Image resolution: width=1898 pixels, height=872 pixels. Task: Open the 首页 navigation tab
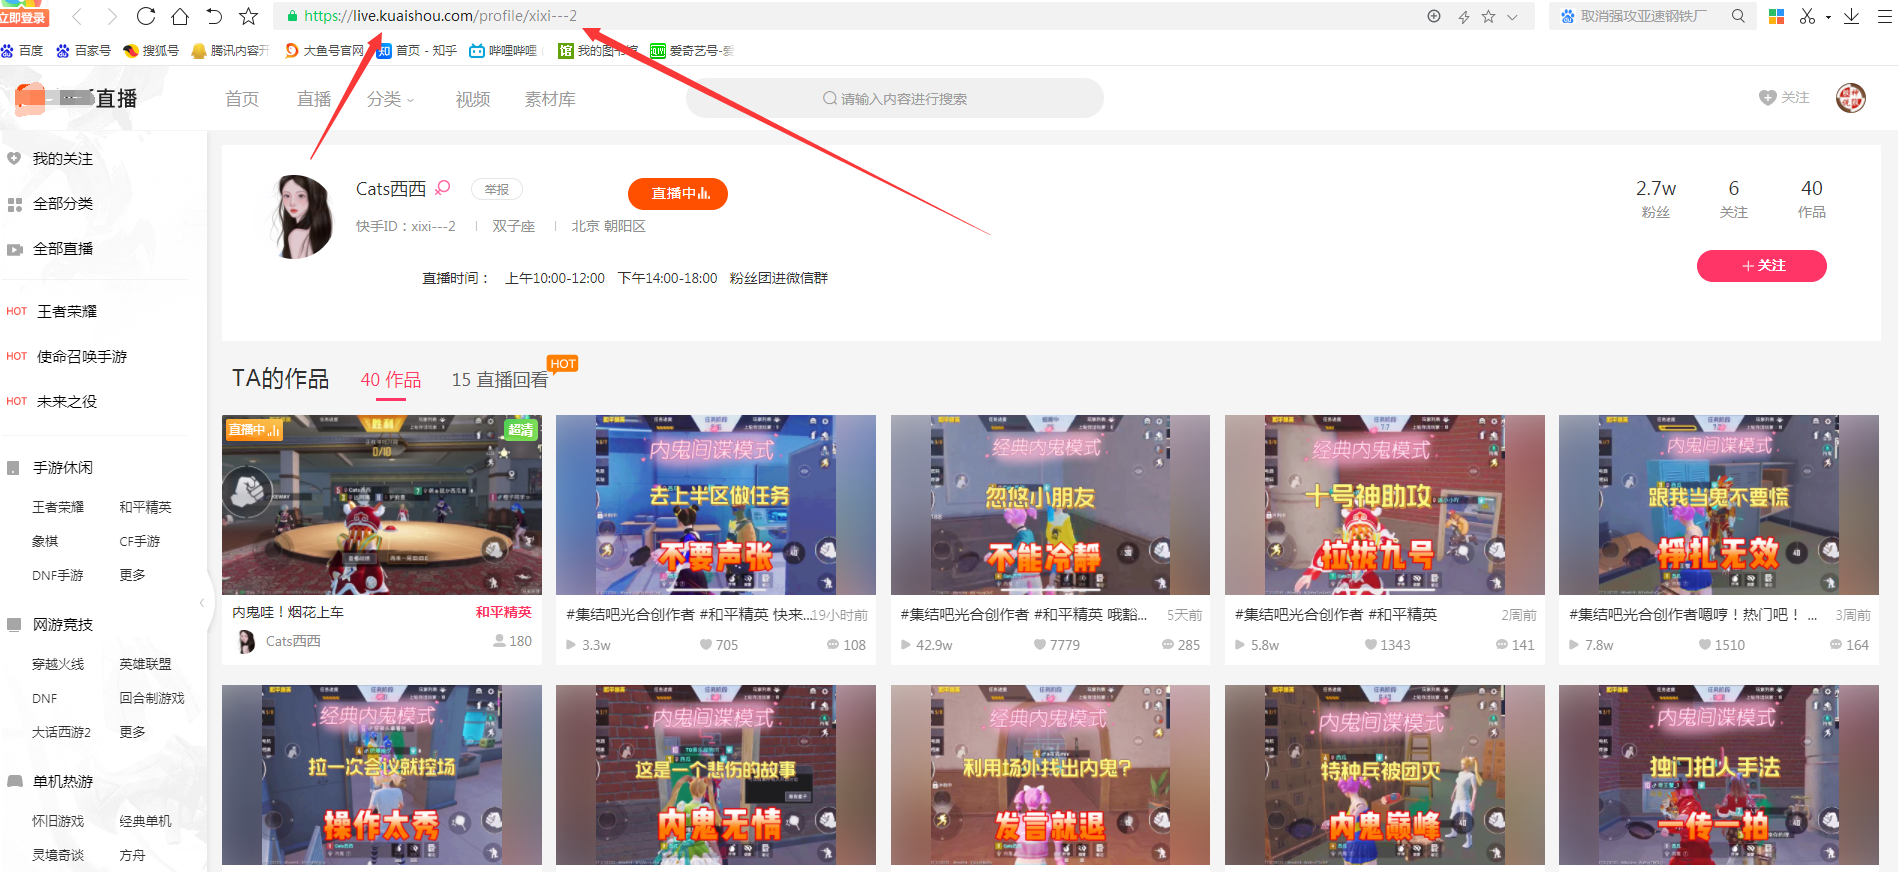[242, 99]
